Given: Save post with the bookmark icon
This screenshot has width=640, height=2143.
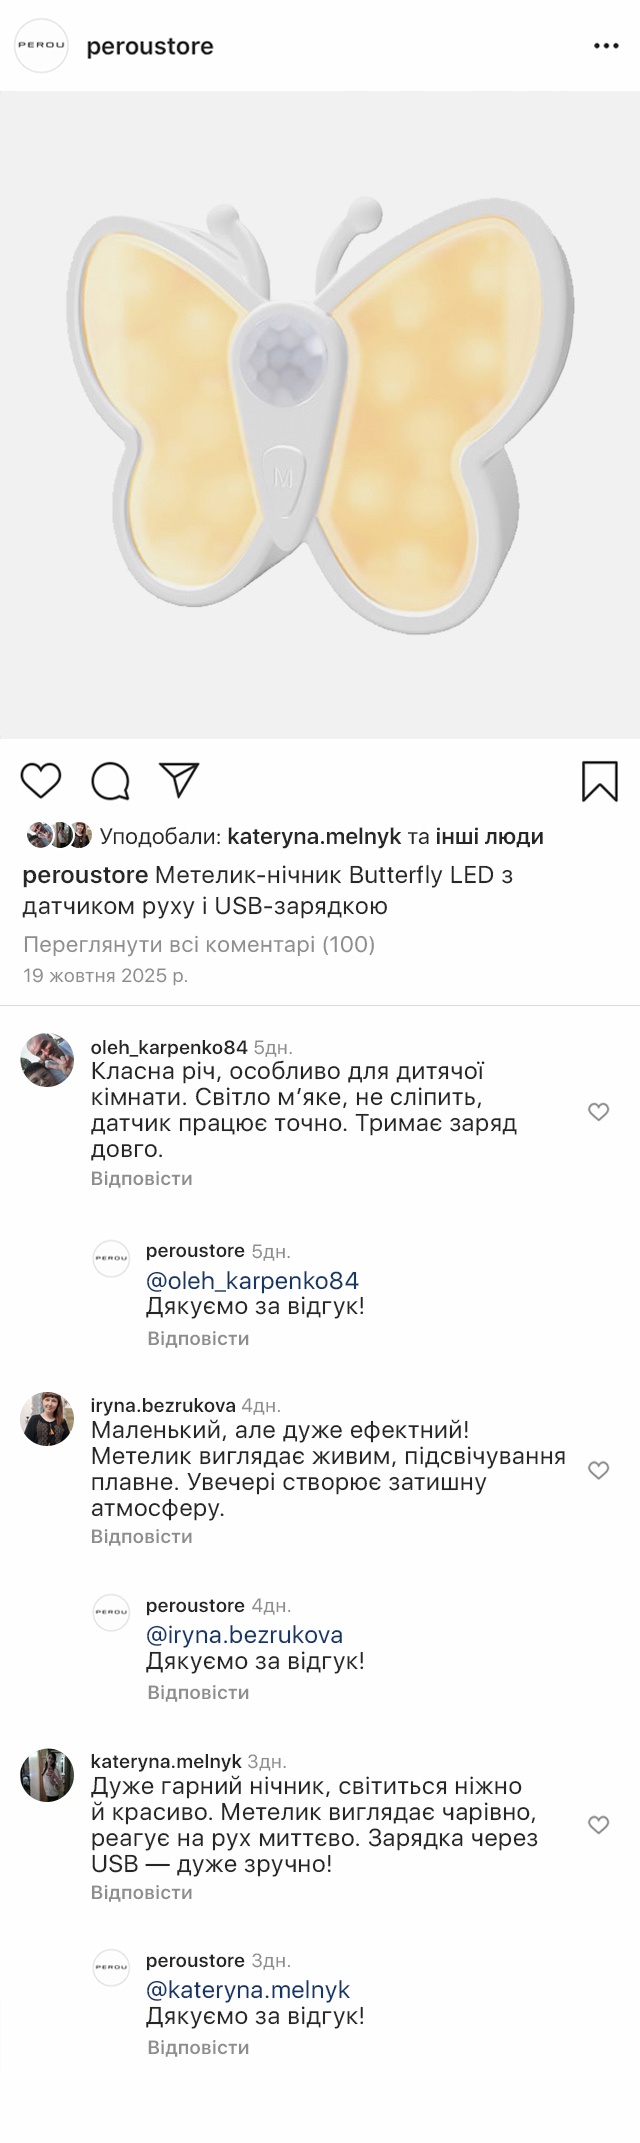Looking at the screenshot, I should pos(599,781).
